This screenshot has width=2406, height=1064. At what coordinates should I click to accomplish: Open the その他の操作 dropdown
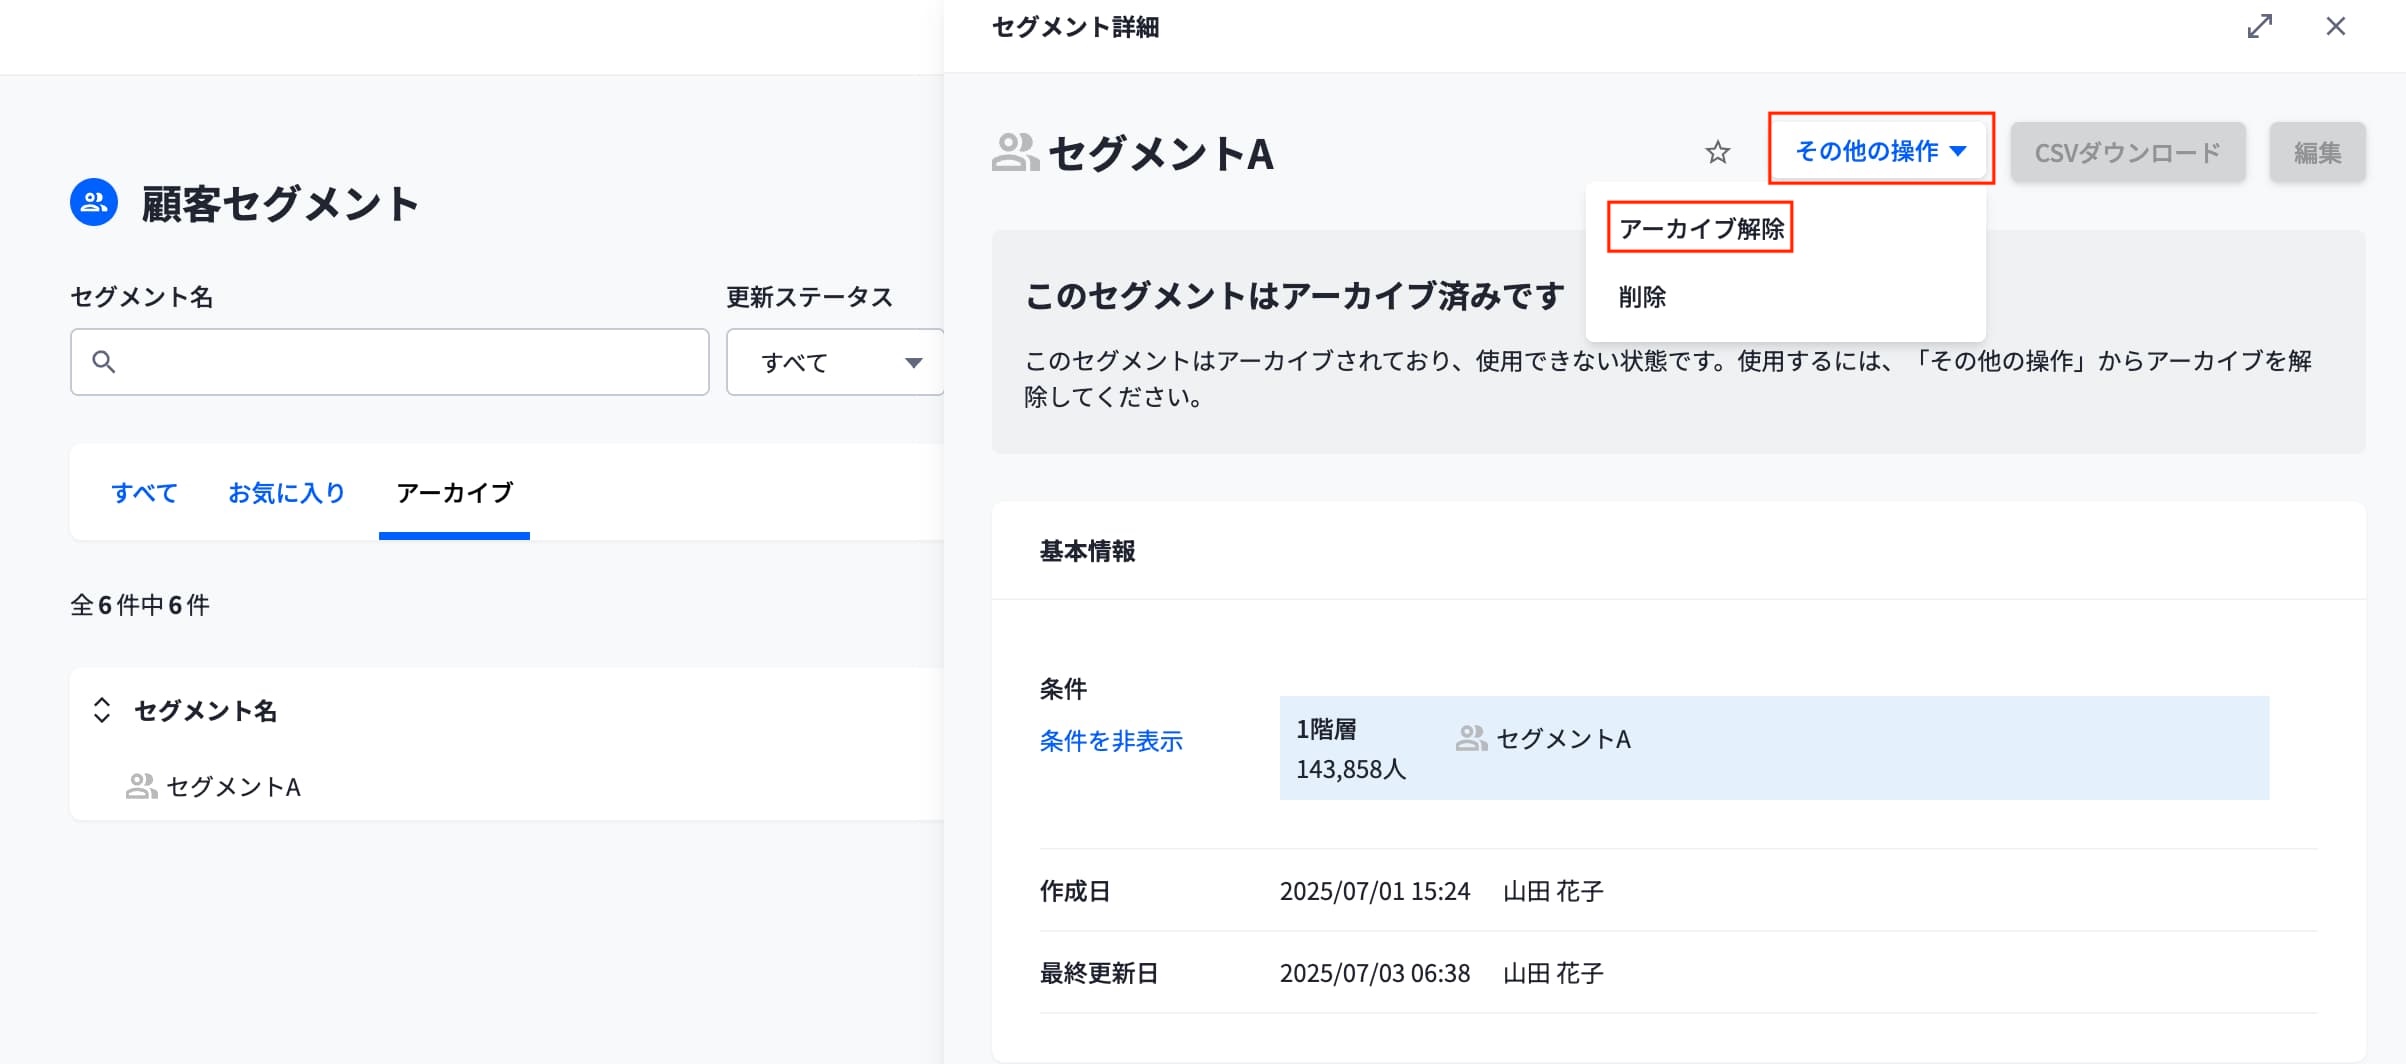pyautogui.click(x=1880, y=151)
